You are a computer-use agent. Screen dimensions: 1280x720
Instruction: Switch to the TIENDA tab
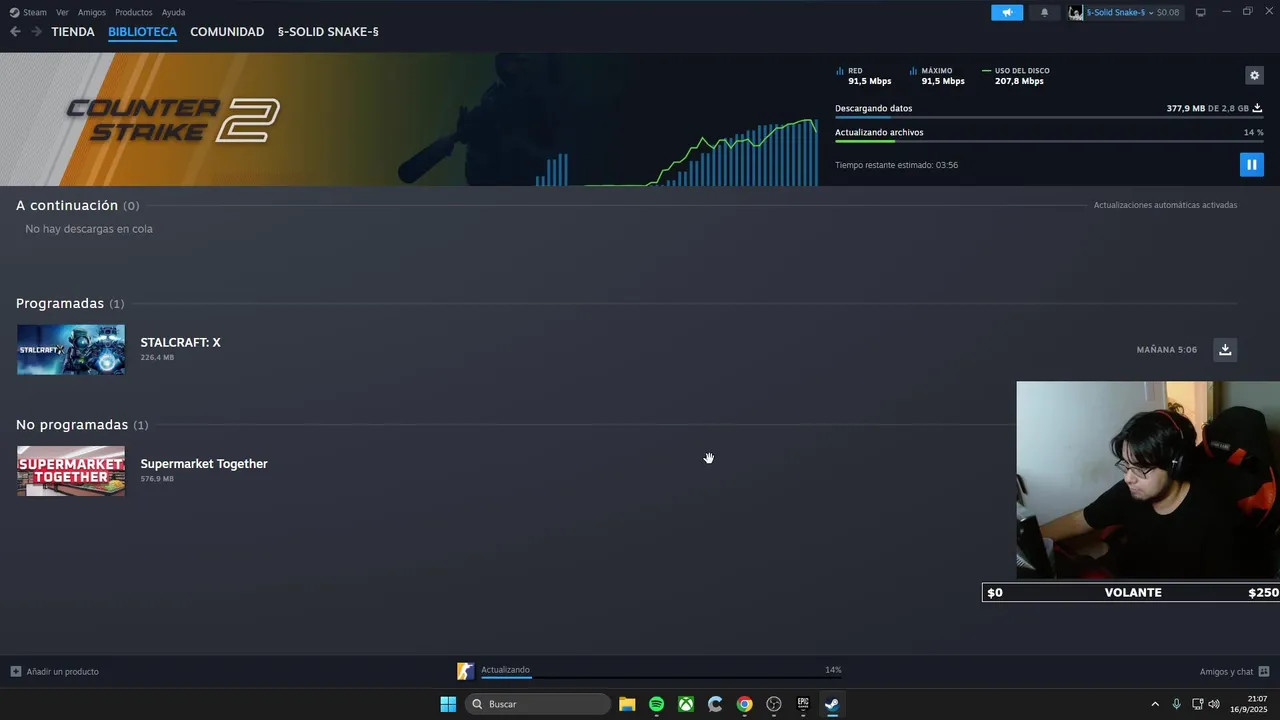[73, 32]
